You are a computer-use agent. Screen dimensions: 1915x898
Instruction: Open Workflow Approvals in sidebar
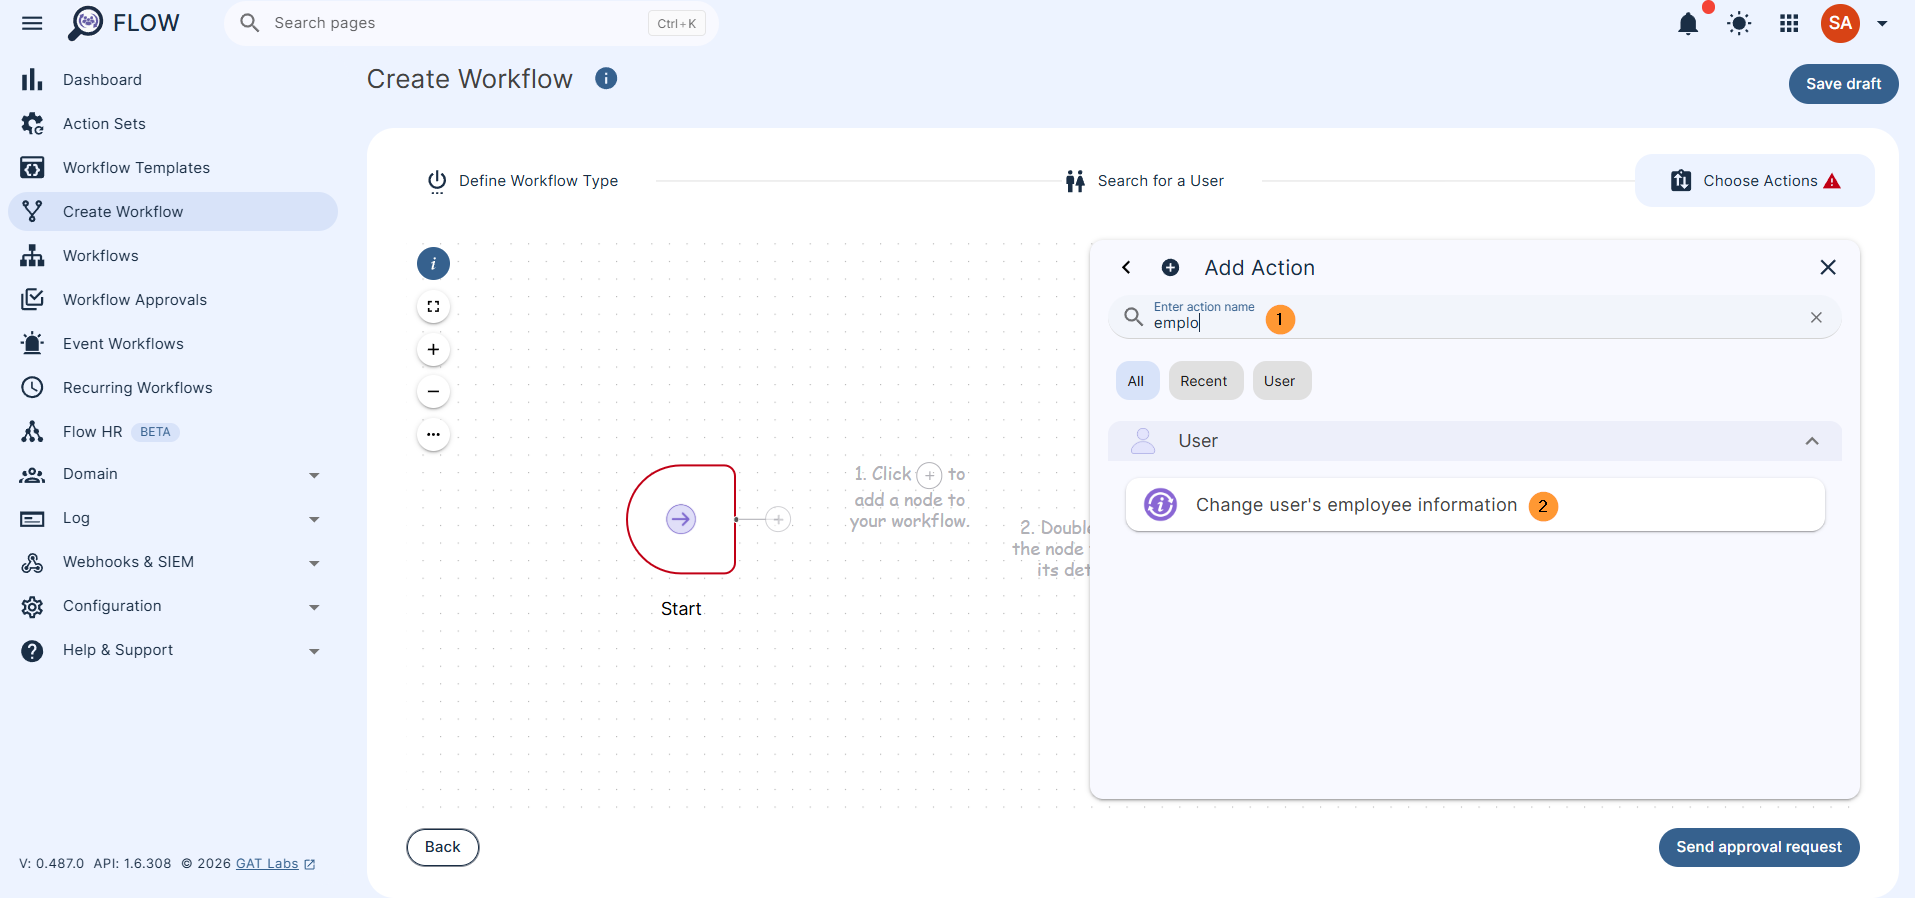pyautogui.click(x=173, y=300)
